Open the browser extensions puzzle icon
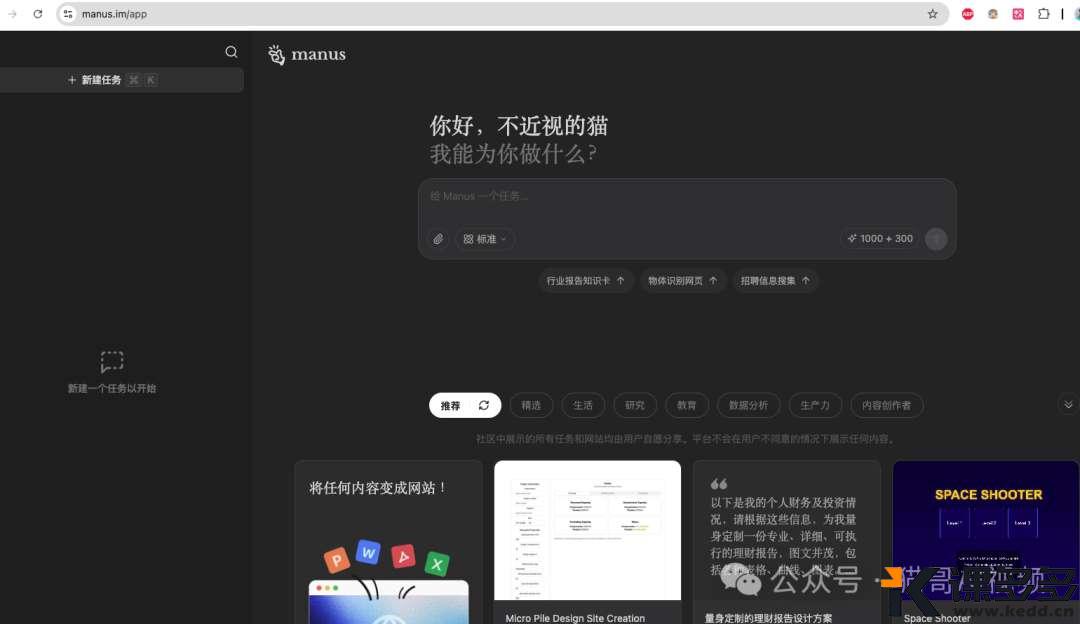Screen dimensions: 1080x624 click(1043, 14)
